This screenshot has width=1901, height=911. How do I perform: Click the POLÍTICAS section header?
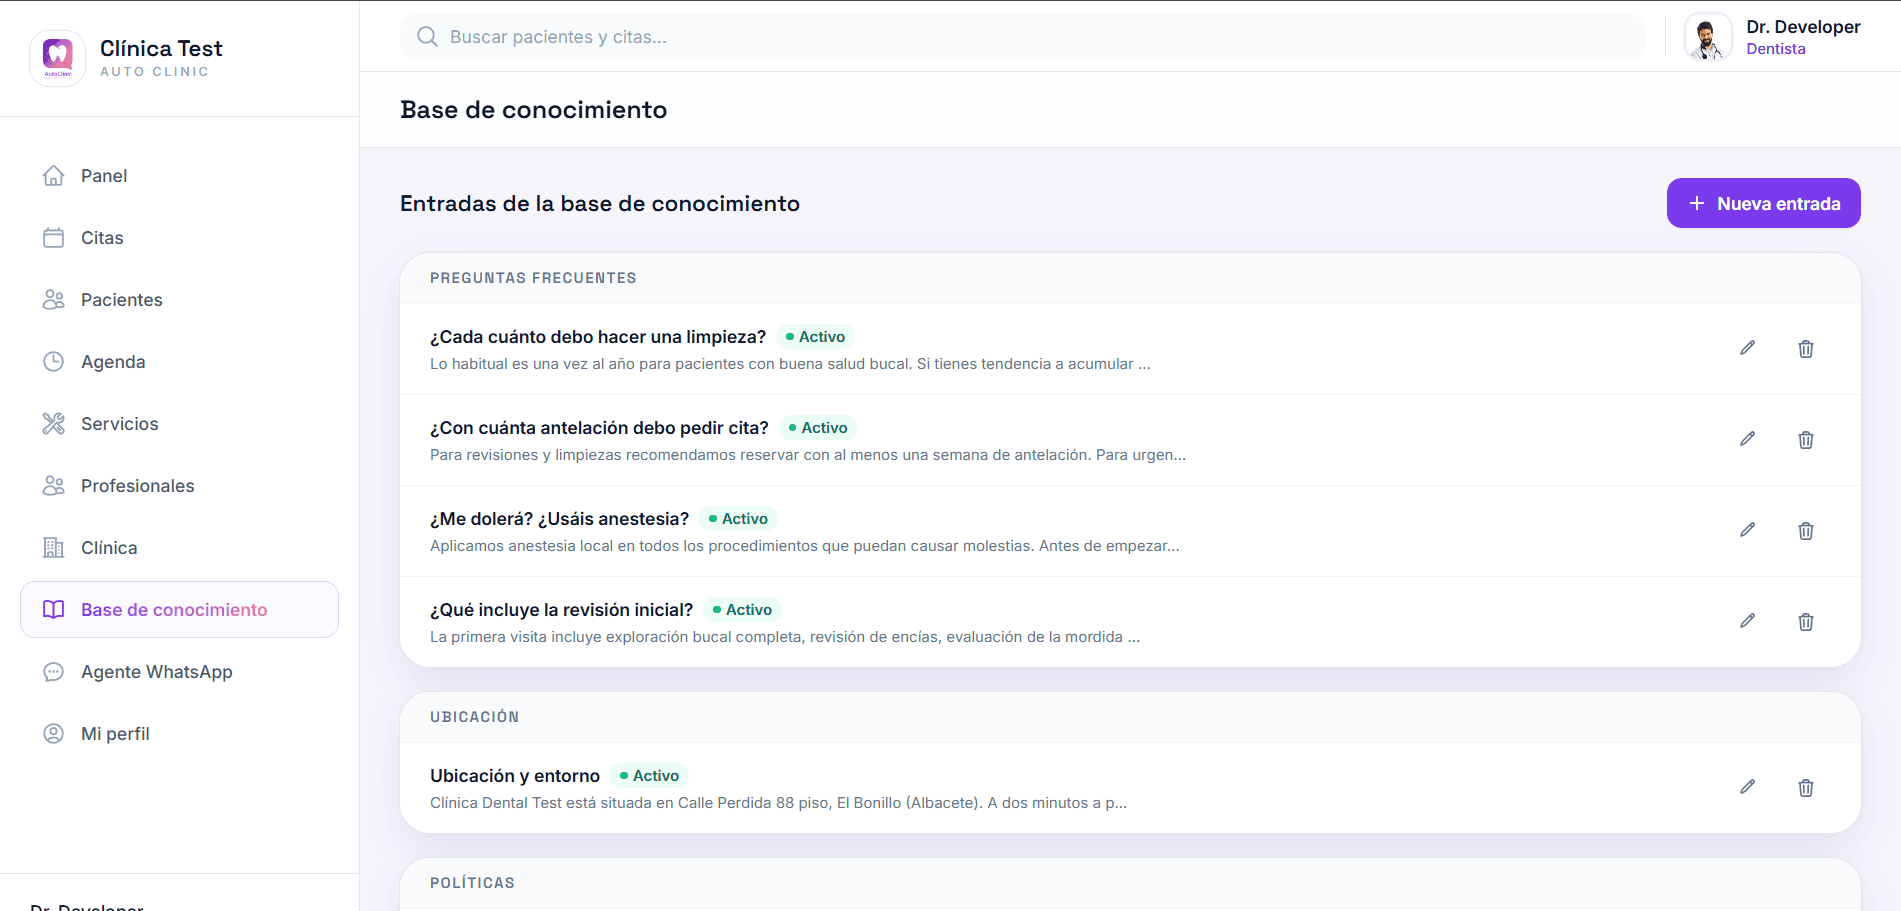tap(472, 883)
